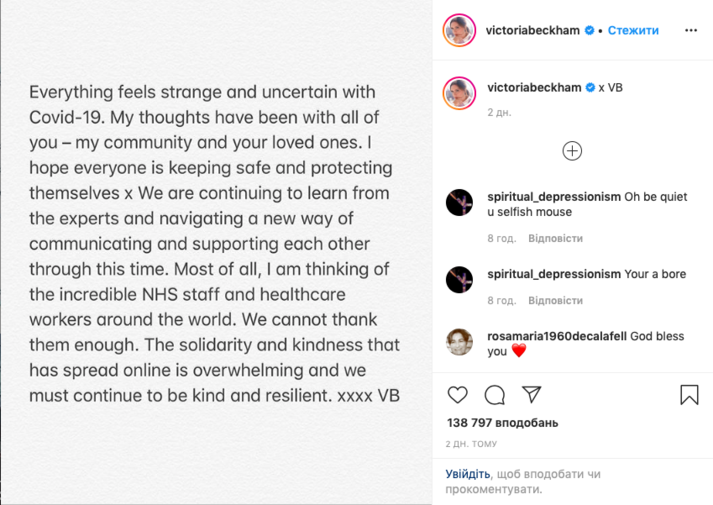Click the verified badge in the post header

589,30
